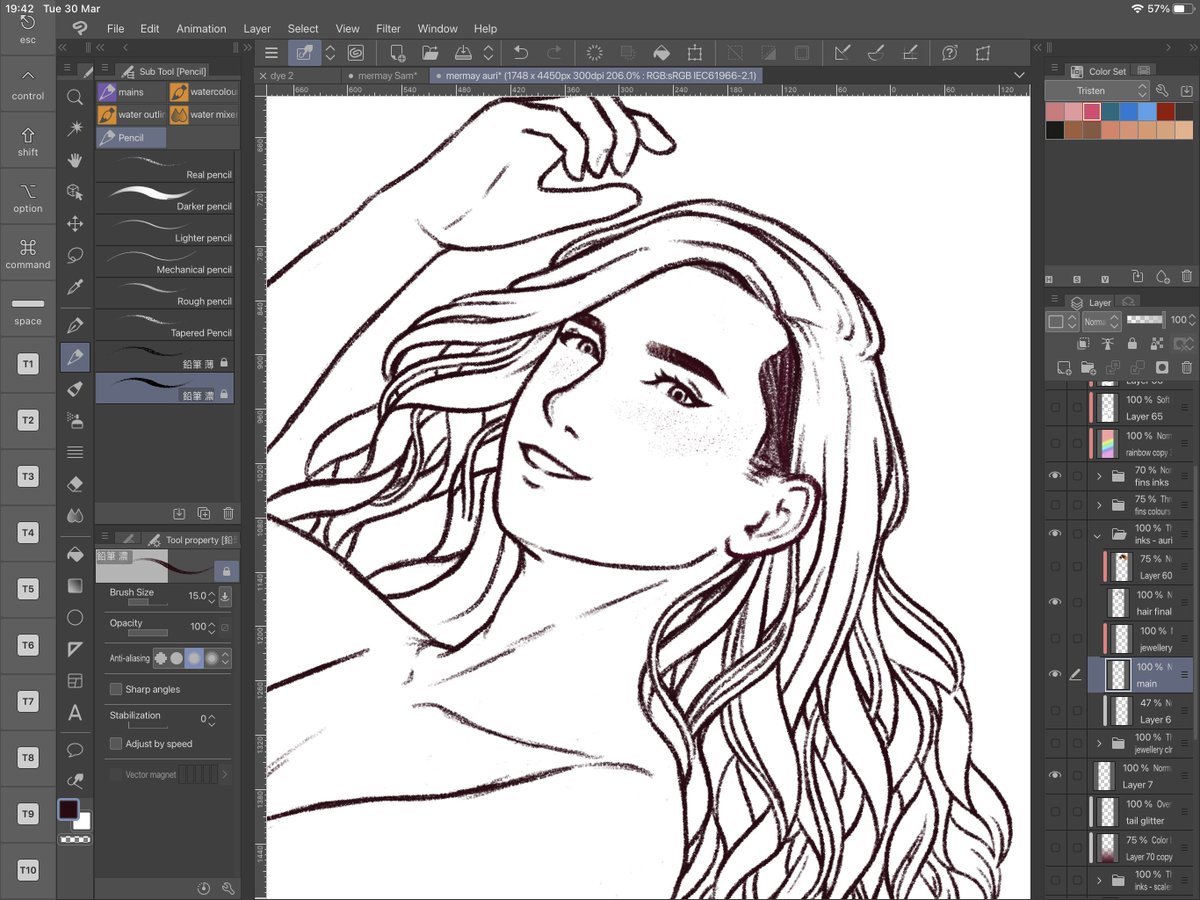Select the Figure circle tool

pyautogui.click(x=75, y=617)
